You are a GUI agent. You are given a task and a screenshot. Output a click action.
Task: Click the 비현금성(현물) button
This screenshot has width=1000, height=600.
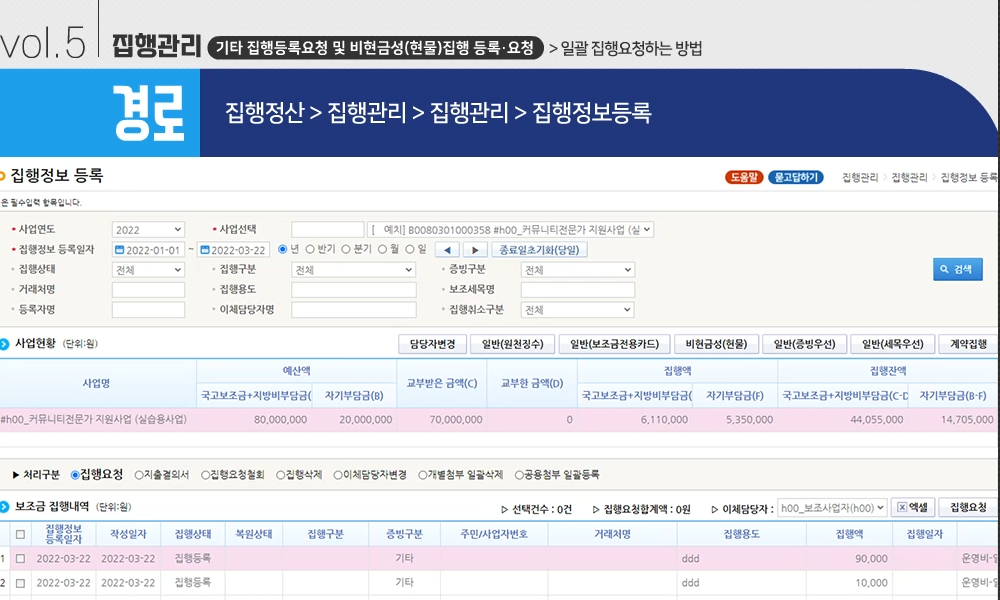[716, 344]
